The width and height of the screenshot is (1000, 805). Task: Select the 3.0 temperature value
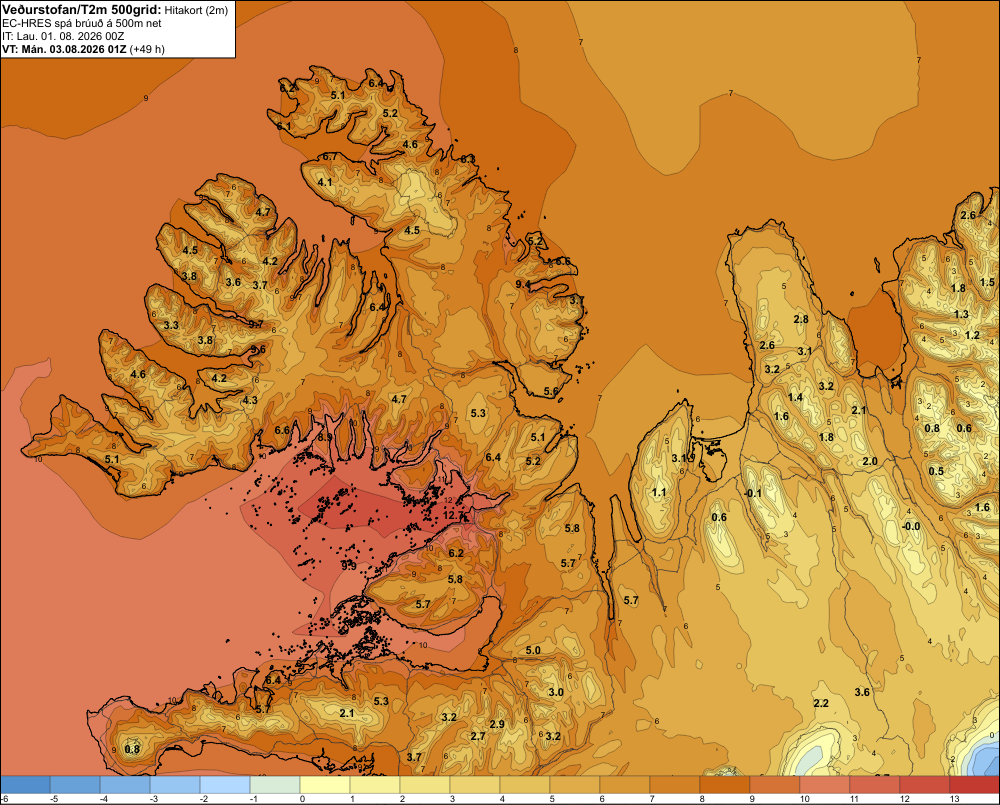point(555,692)
